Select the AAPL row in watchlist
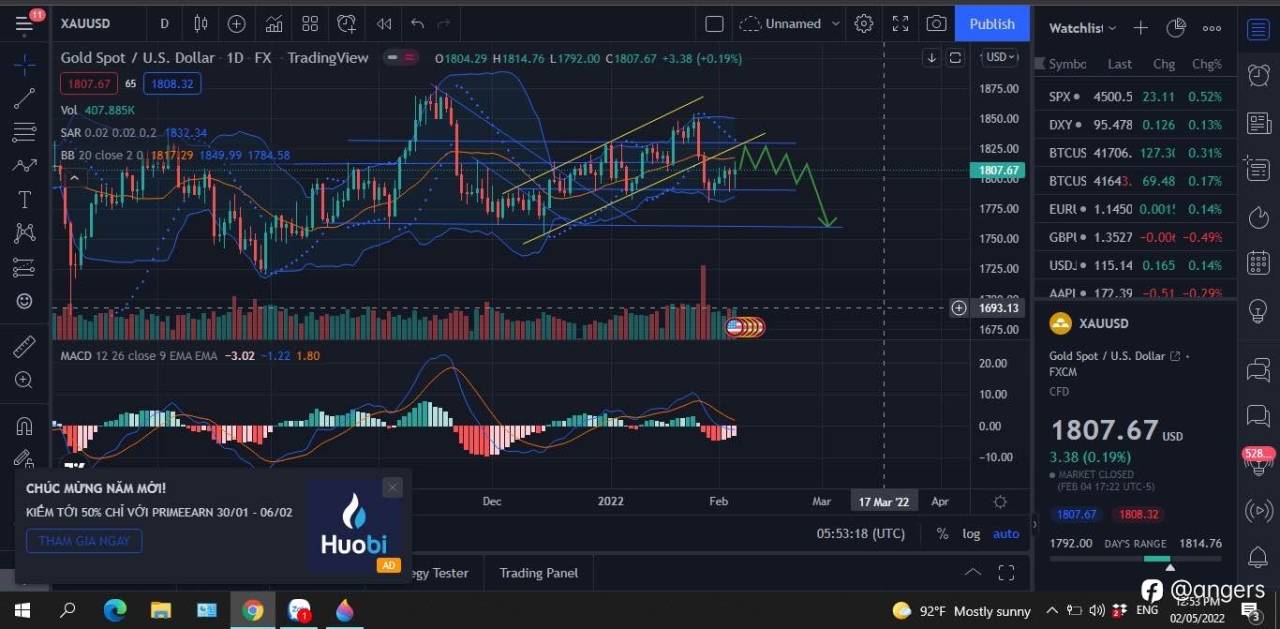The image size is (1280, 629). [1136, 293]
